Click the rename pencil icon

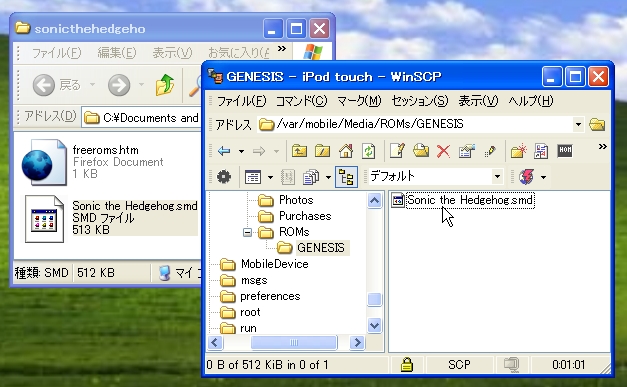pyautogui.click(x=490, y=151)
